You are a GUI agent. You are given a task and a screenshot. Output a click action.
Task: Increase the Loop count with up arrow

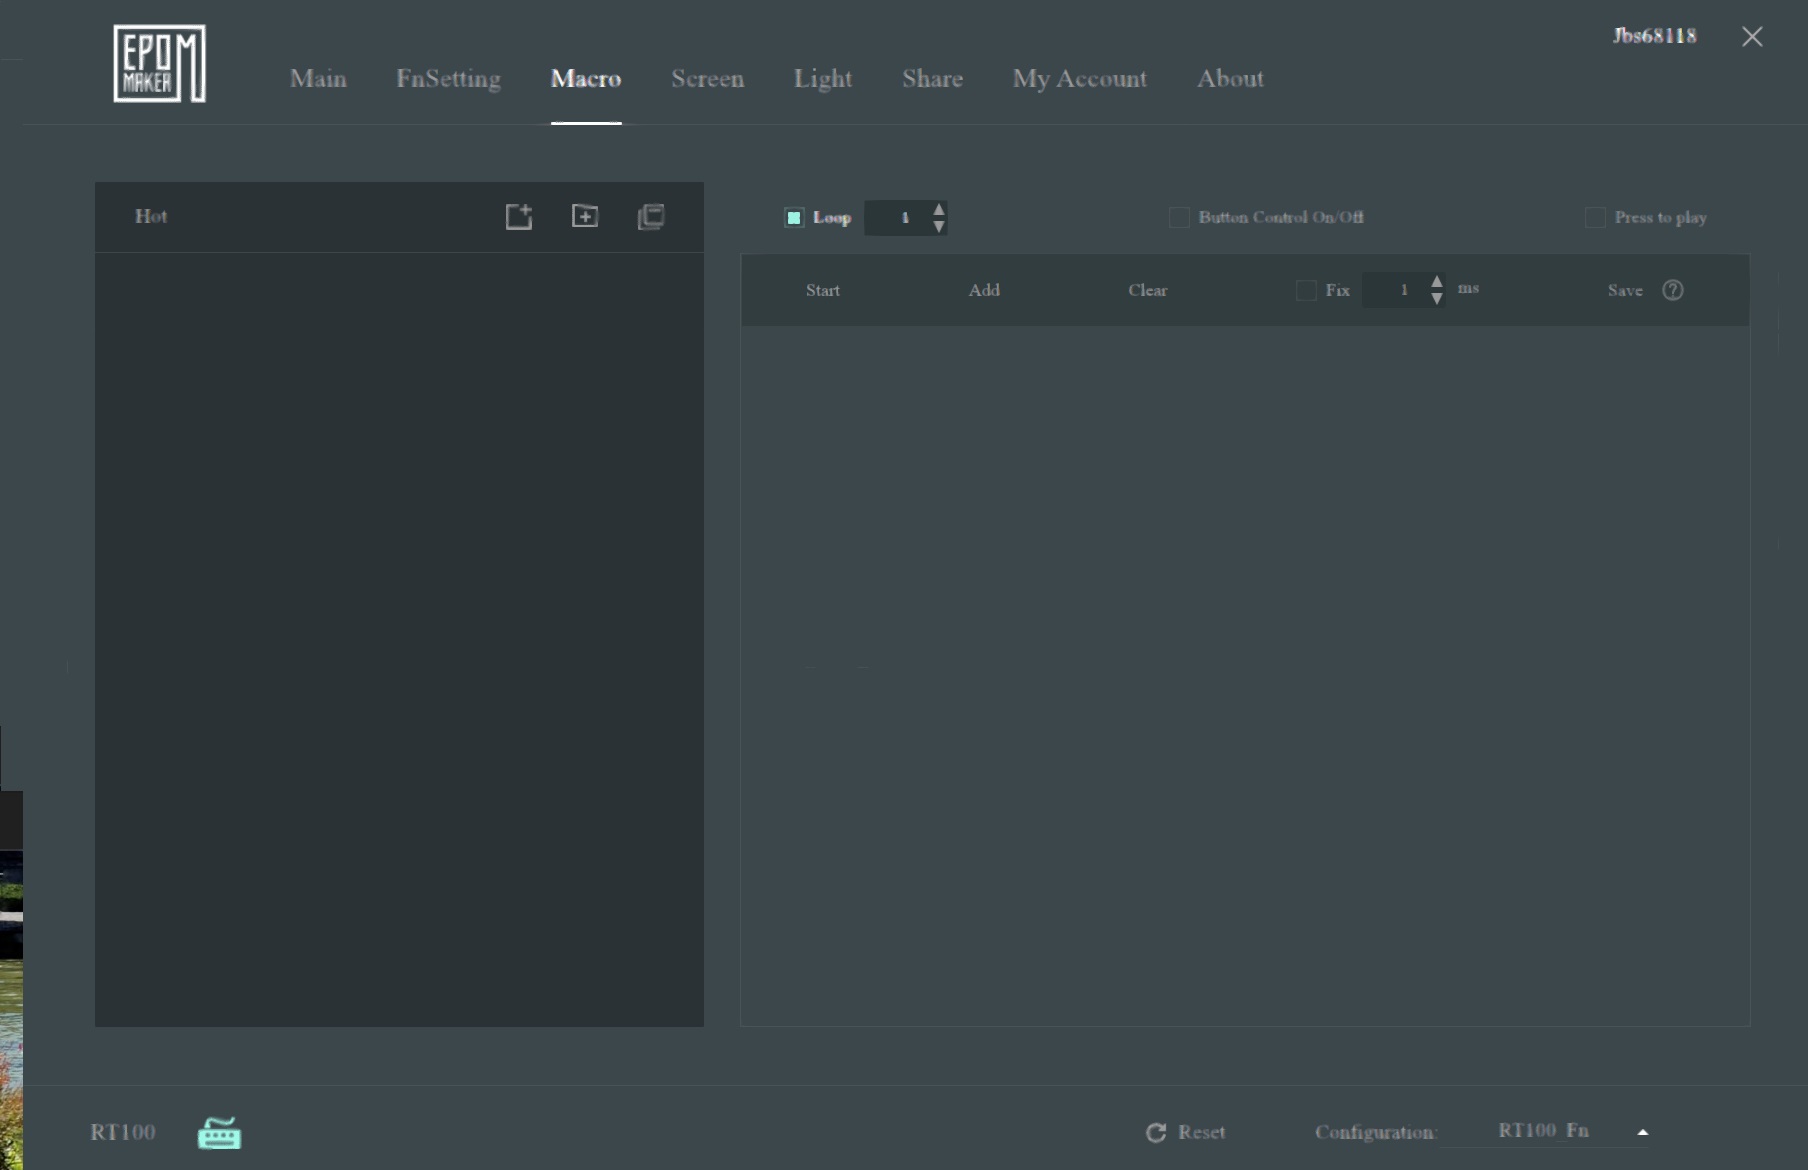click(938, 209)
